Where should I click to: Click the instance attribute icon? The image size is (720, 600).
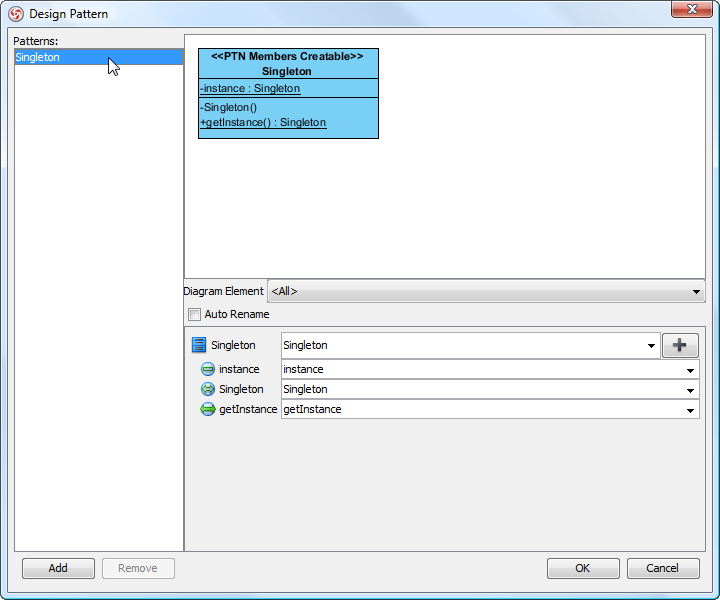coord(208,369)
